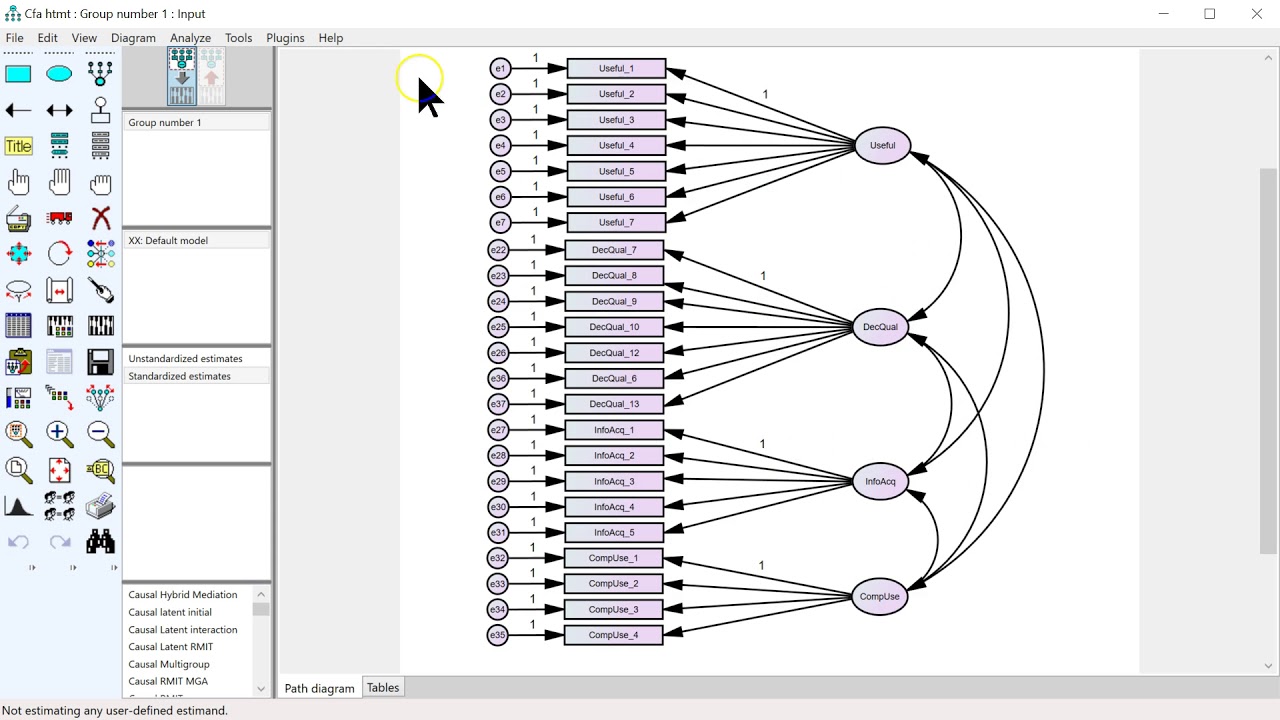Open the Edit menu

coord(47,38)
